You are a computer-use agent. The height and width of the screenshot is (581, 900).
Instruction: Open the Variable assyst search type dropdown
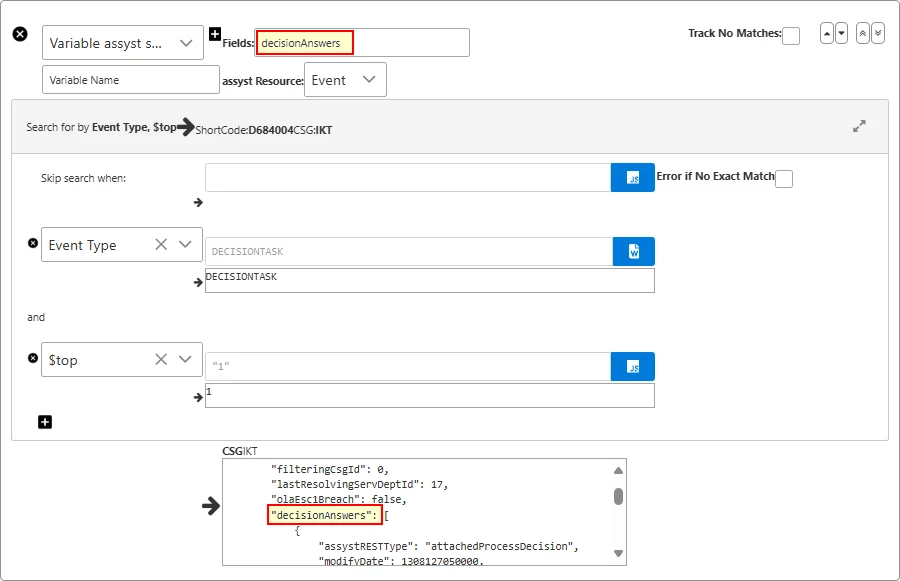(x=185, y=43)
